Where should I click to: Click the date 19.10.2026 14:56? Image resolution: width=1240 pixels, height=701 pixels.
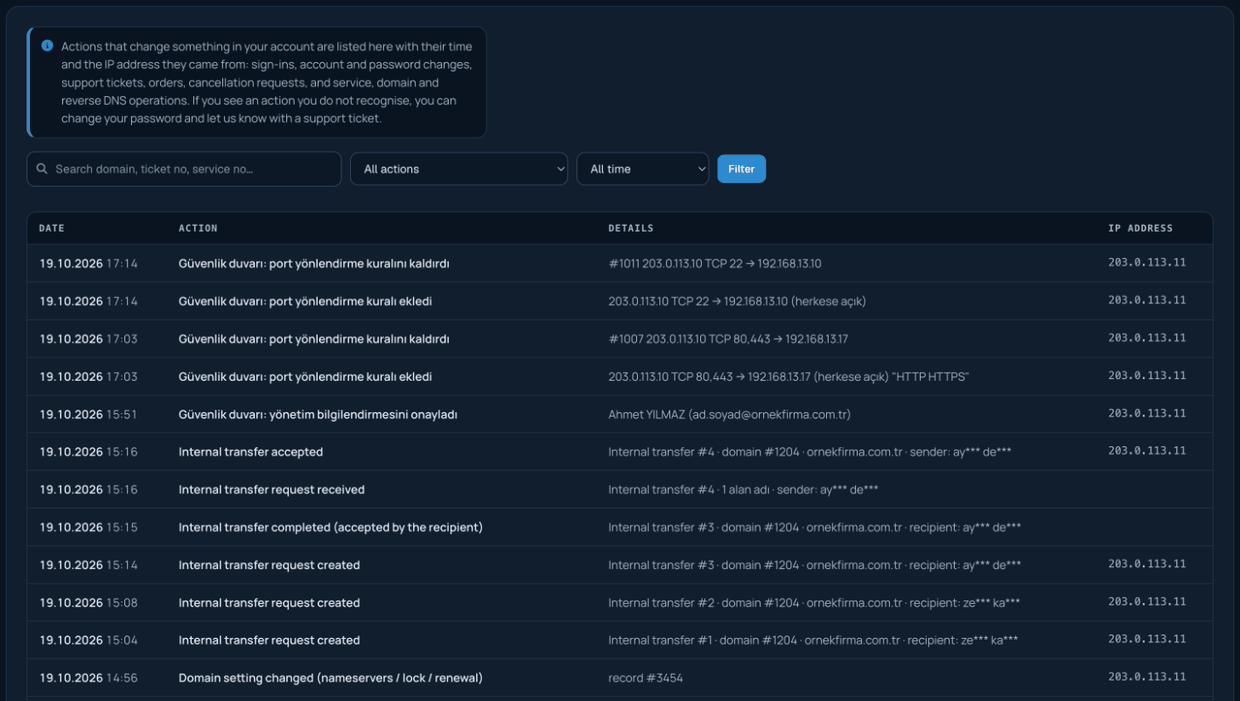click(88, 678)
